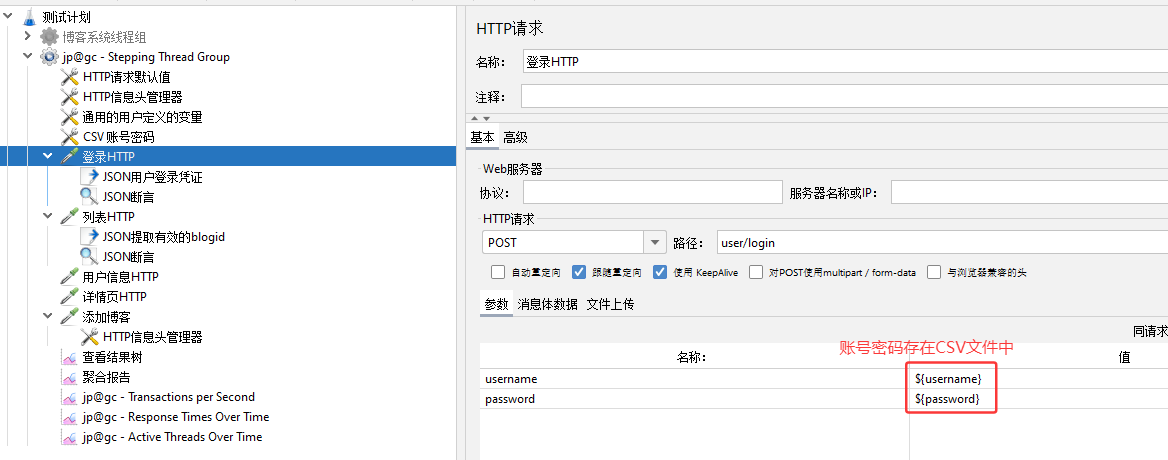Click the pipette icon of 用户信息HTTP

[69, 277]
